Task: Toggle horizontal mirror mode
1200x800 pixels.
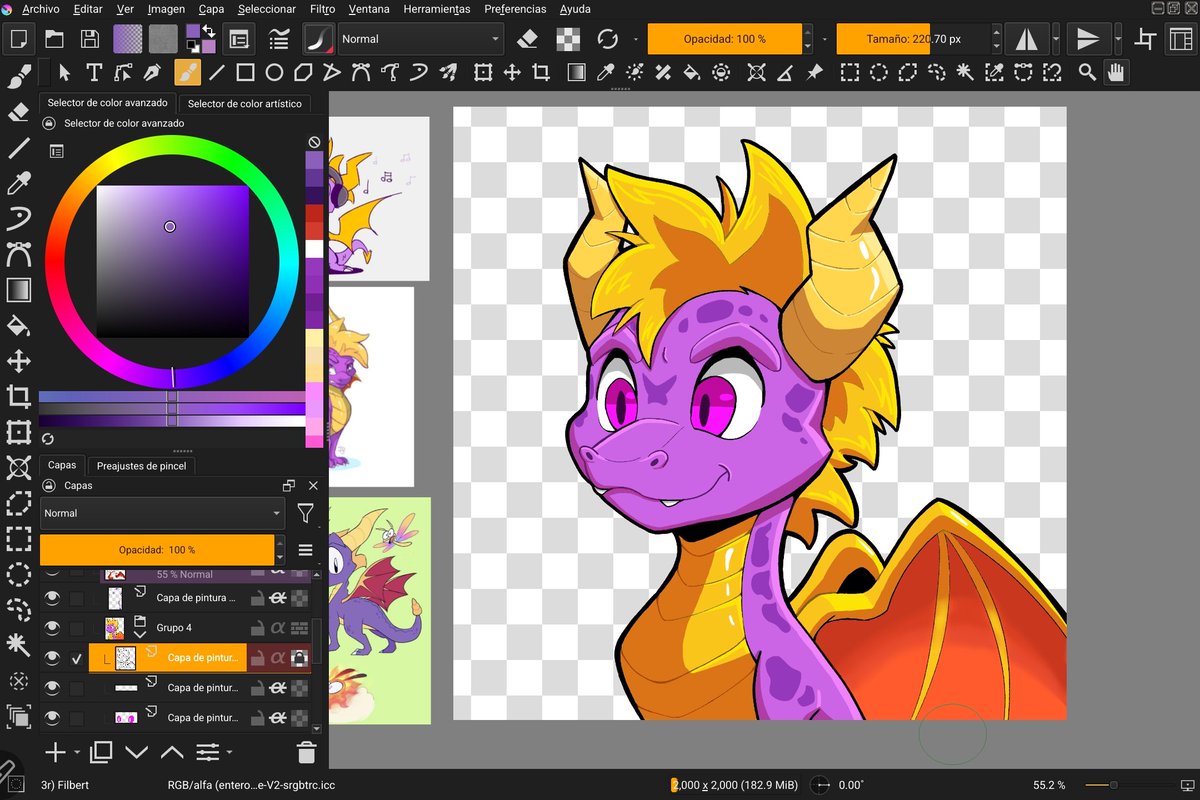Action: point(1026,39)
